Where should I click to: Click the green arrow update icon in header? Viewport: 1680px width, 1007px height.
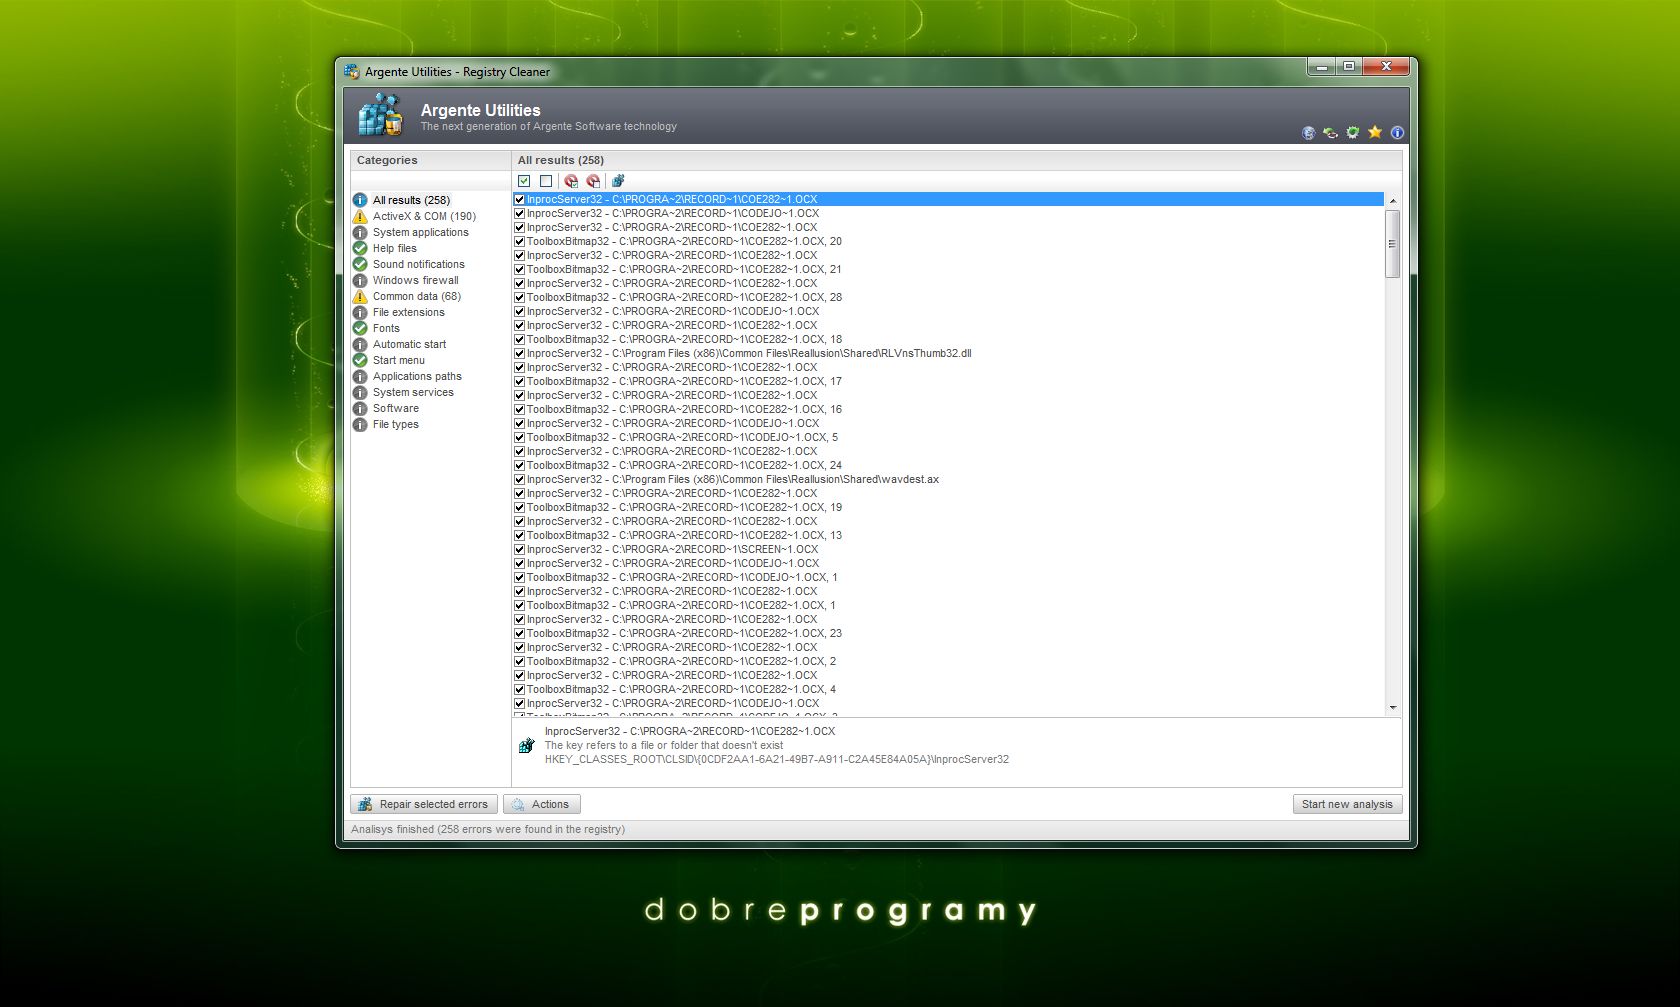tap(1330, 133)
